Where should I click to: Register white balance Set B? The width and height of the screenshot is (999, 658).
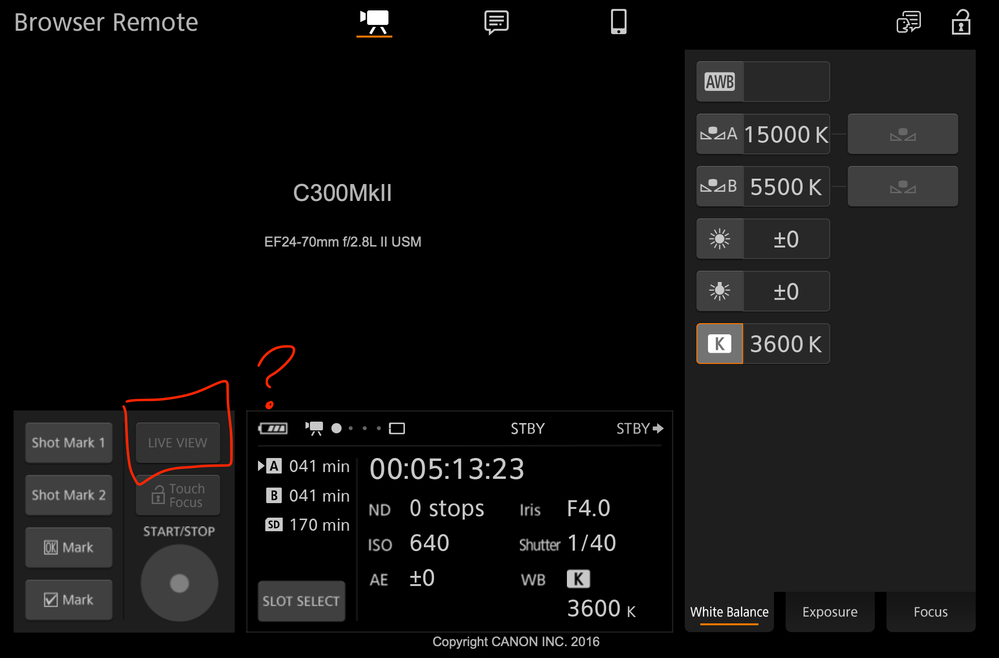(901, 186)
